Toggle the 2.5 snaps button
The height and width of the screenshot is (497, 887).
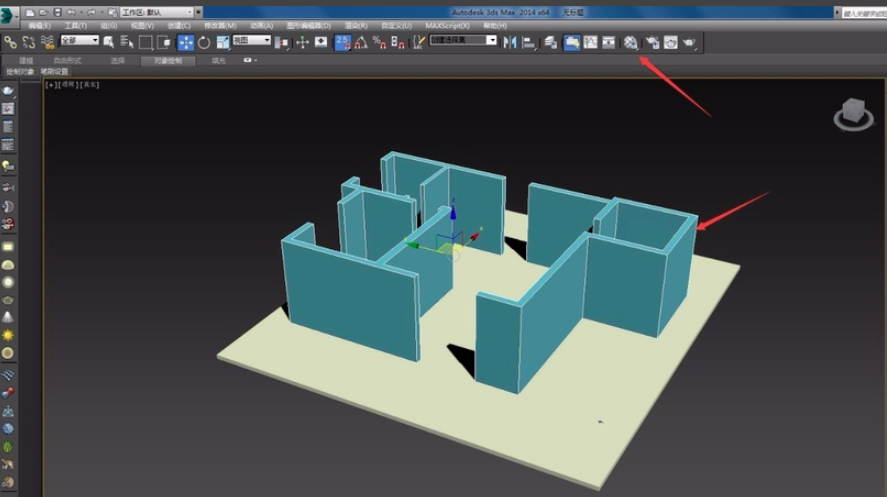[343, 42]
